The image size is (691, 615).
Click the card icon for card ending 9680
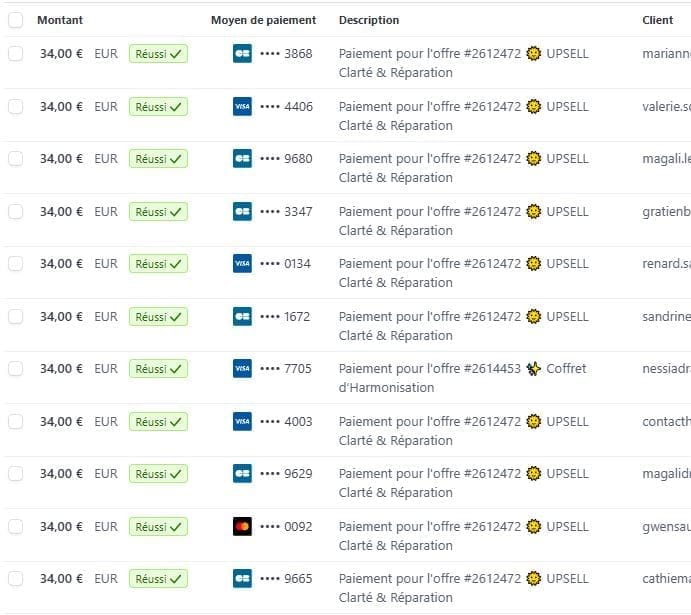click(x=241, y=159)
